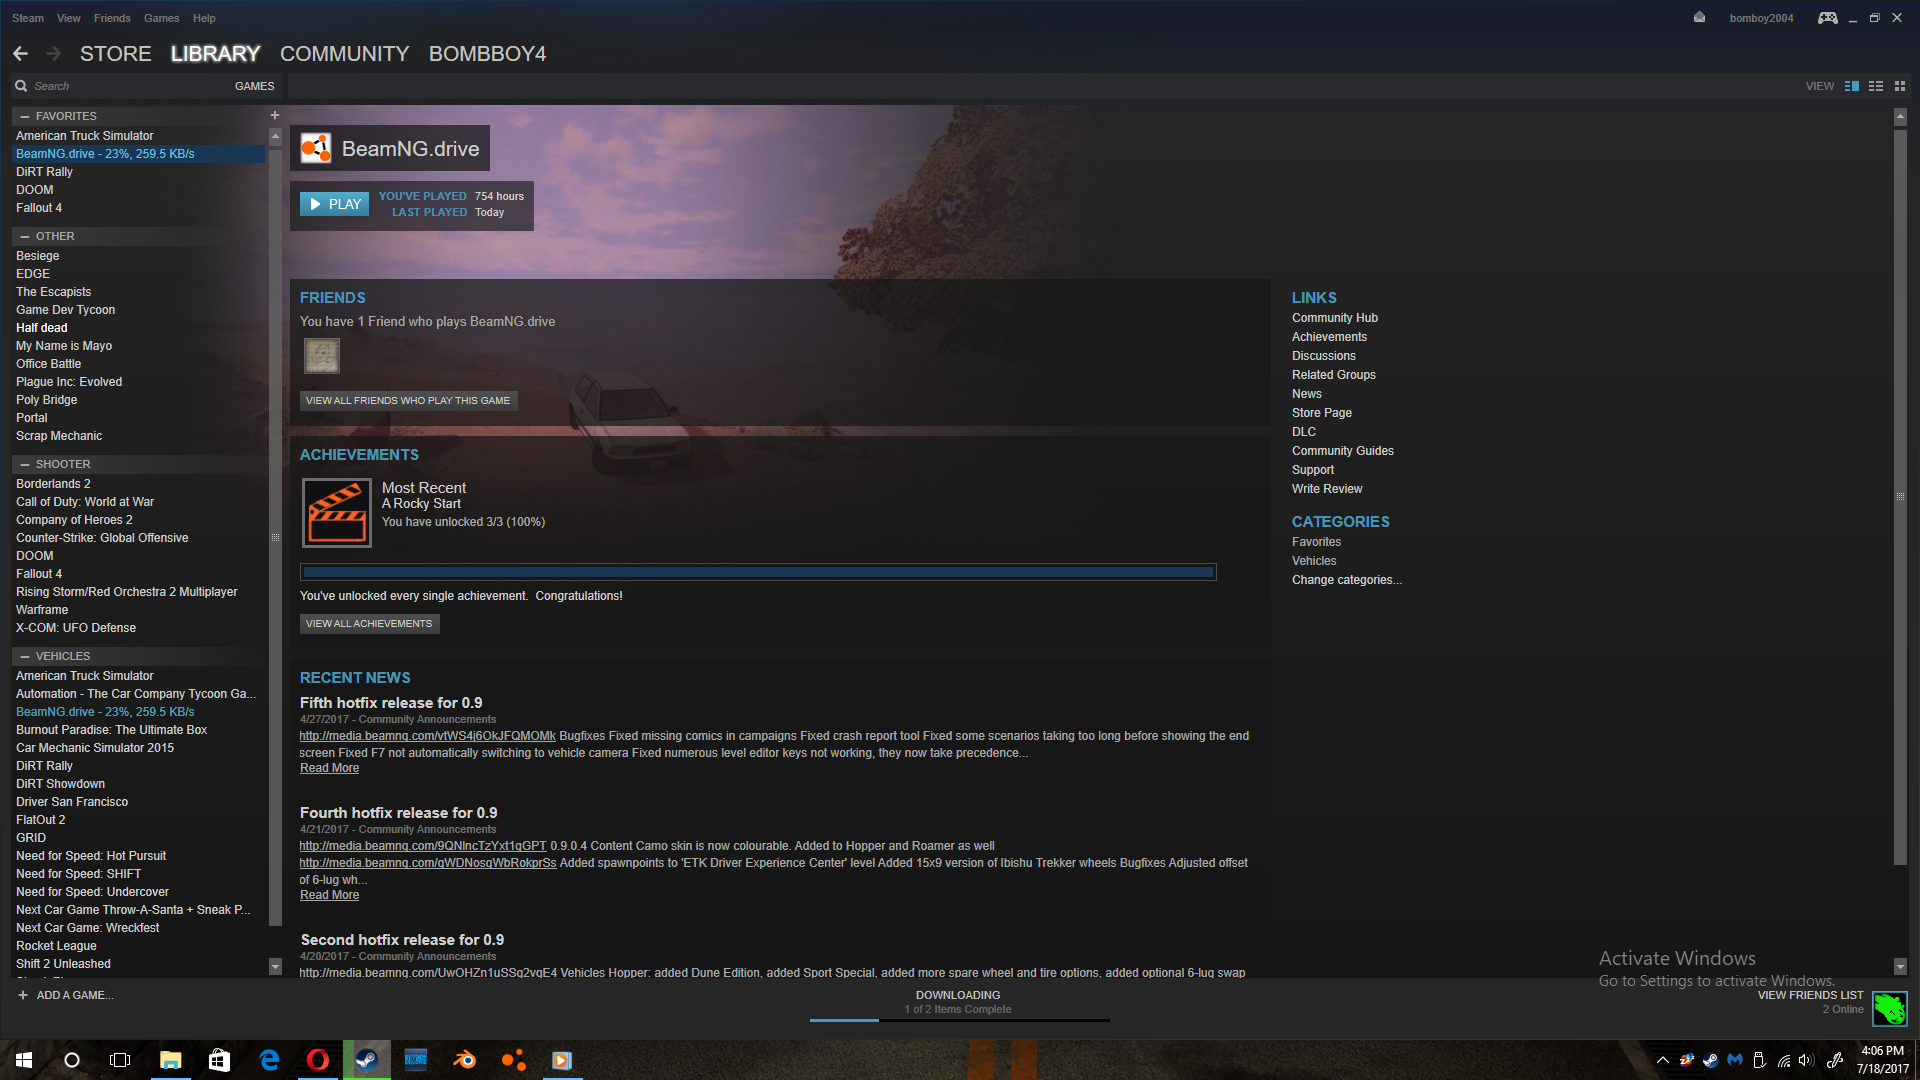This screenshot has width=1920, height=1080.
Task: Open VIEW FRIENDS LIST
Action: tap(1810, 995)
